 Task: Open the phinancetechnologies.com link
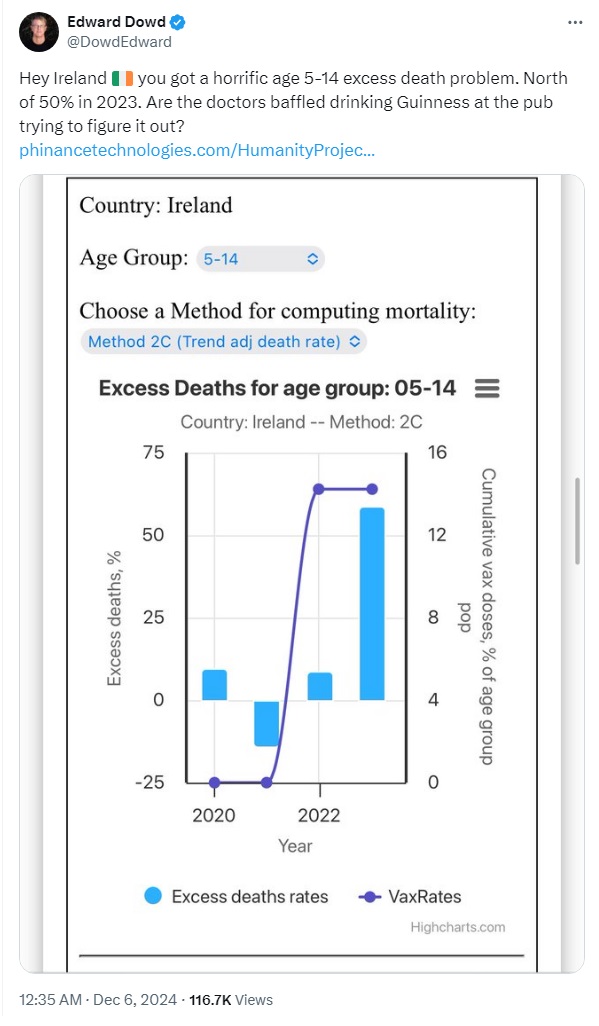(197, 150)
